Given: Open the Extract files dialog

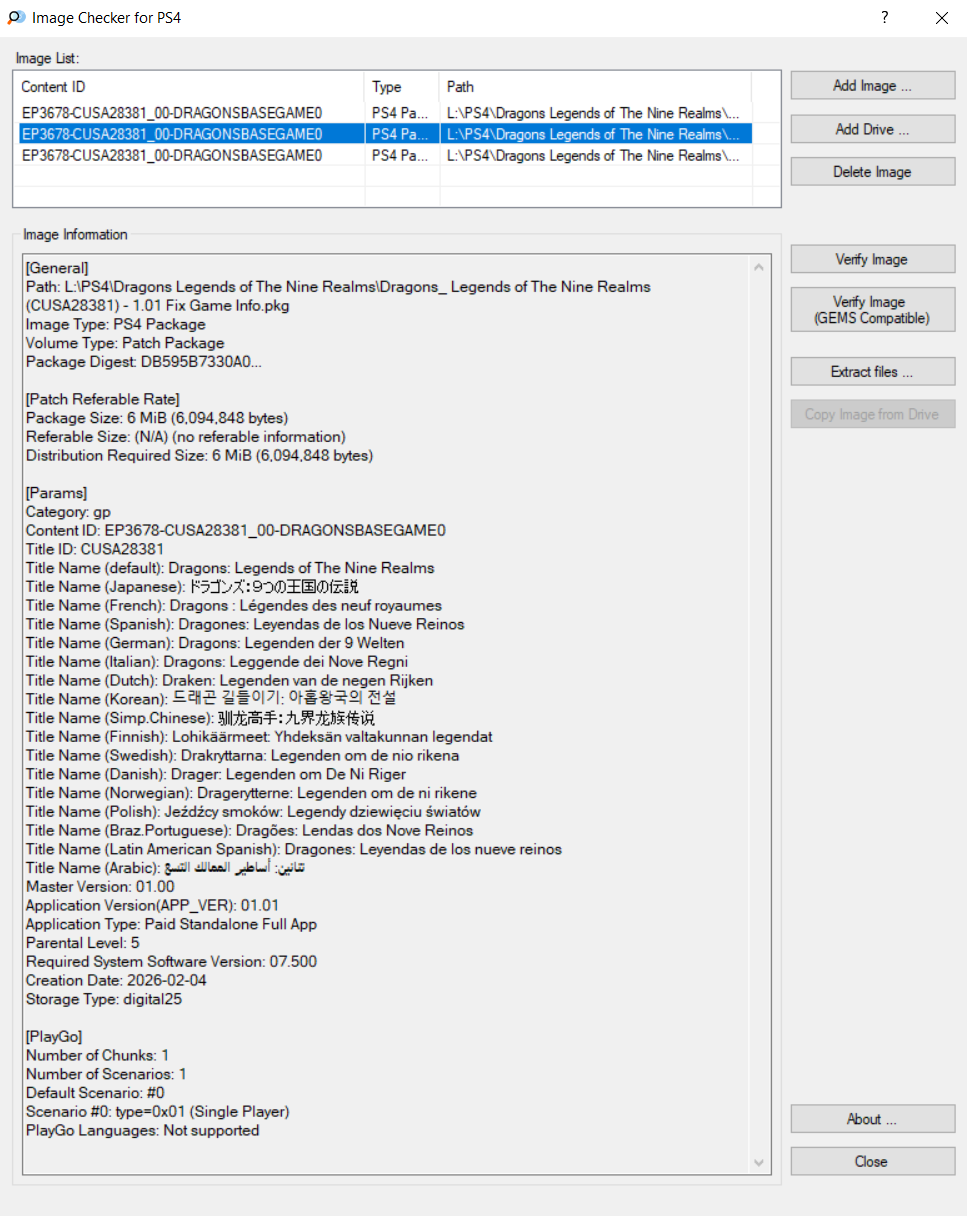Looking at the screenshot, I should coord(872,372).
